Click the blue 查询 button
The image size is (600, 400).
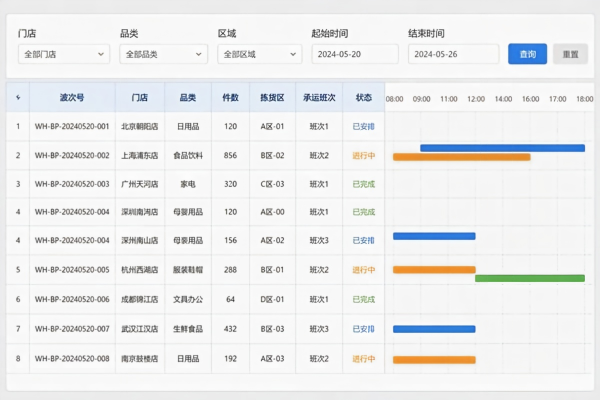click(x=527, y=54)
